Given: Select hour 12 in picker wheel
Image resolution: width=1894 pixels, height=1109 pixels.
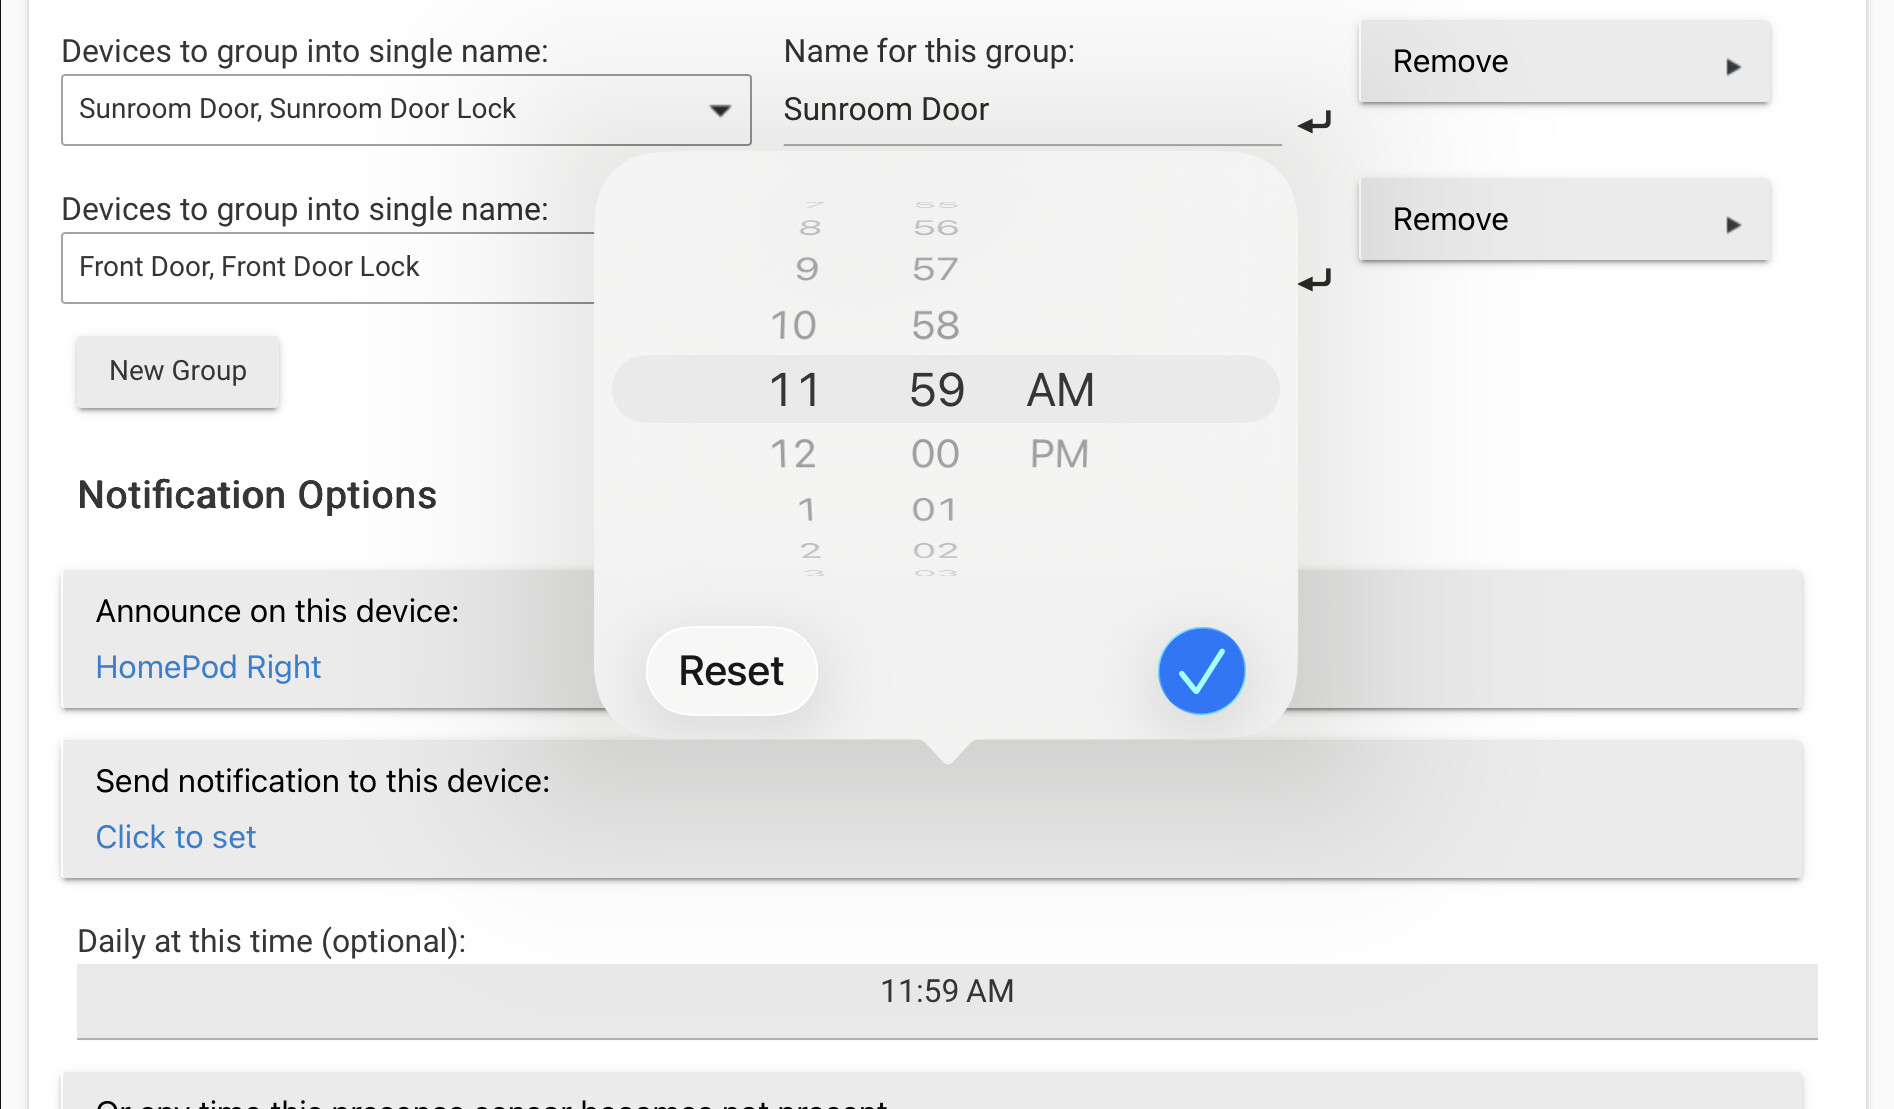Looking at the screenshot, I should pos(793,454).
